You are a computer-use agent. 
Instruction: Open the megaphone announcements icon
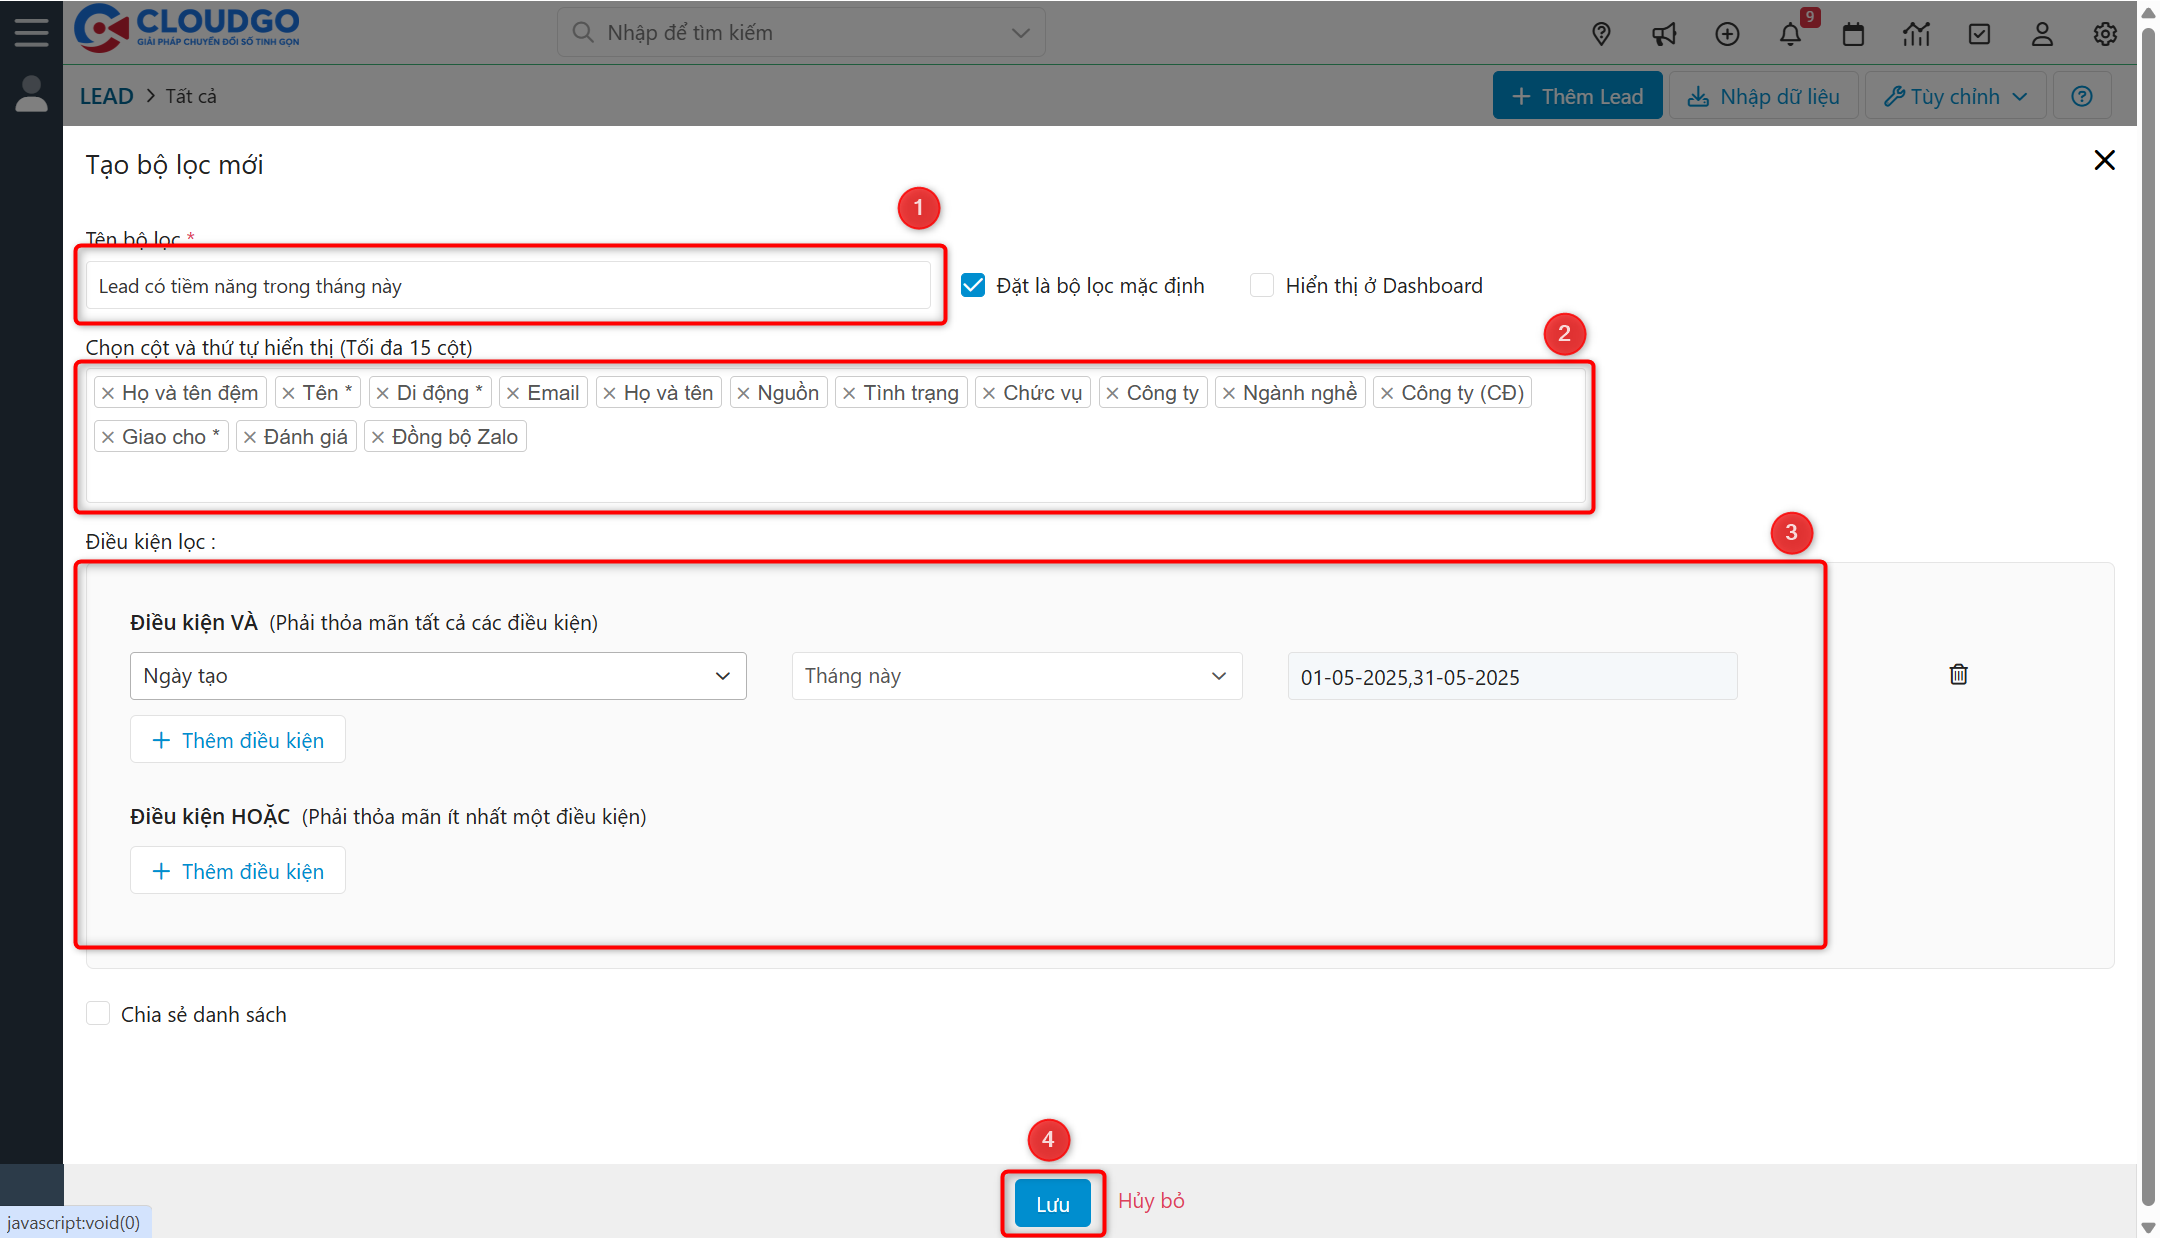coord(1664,34)
